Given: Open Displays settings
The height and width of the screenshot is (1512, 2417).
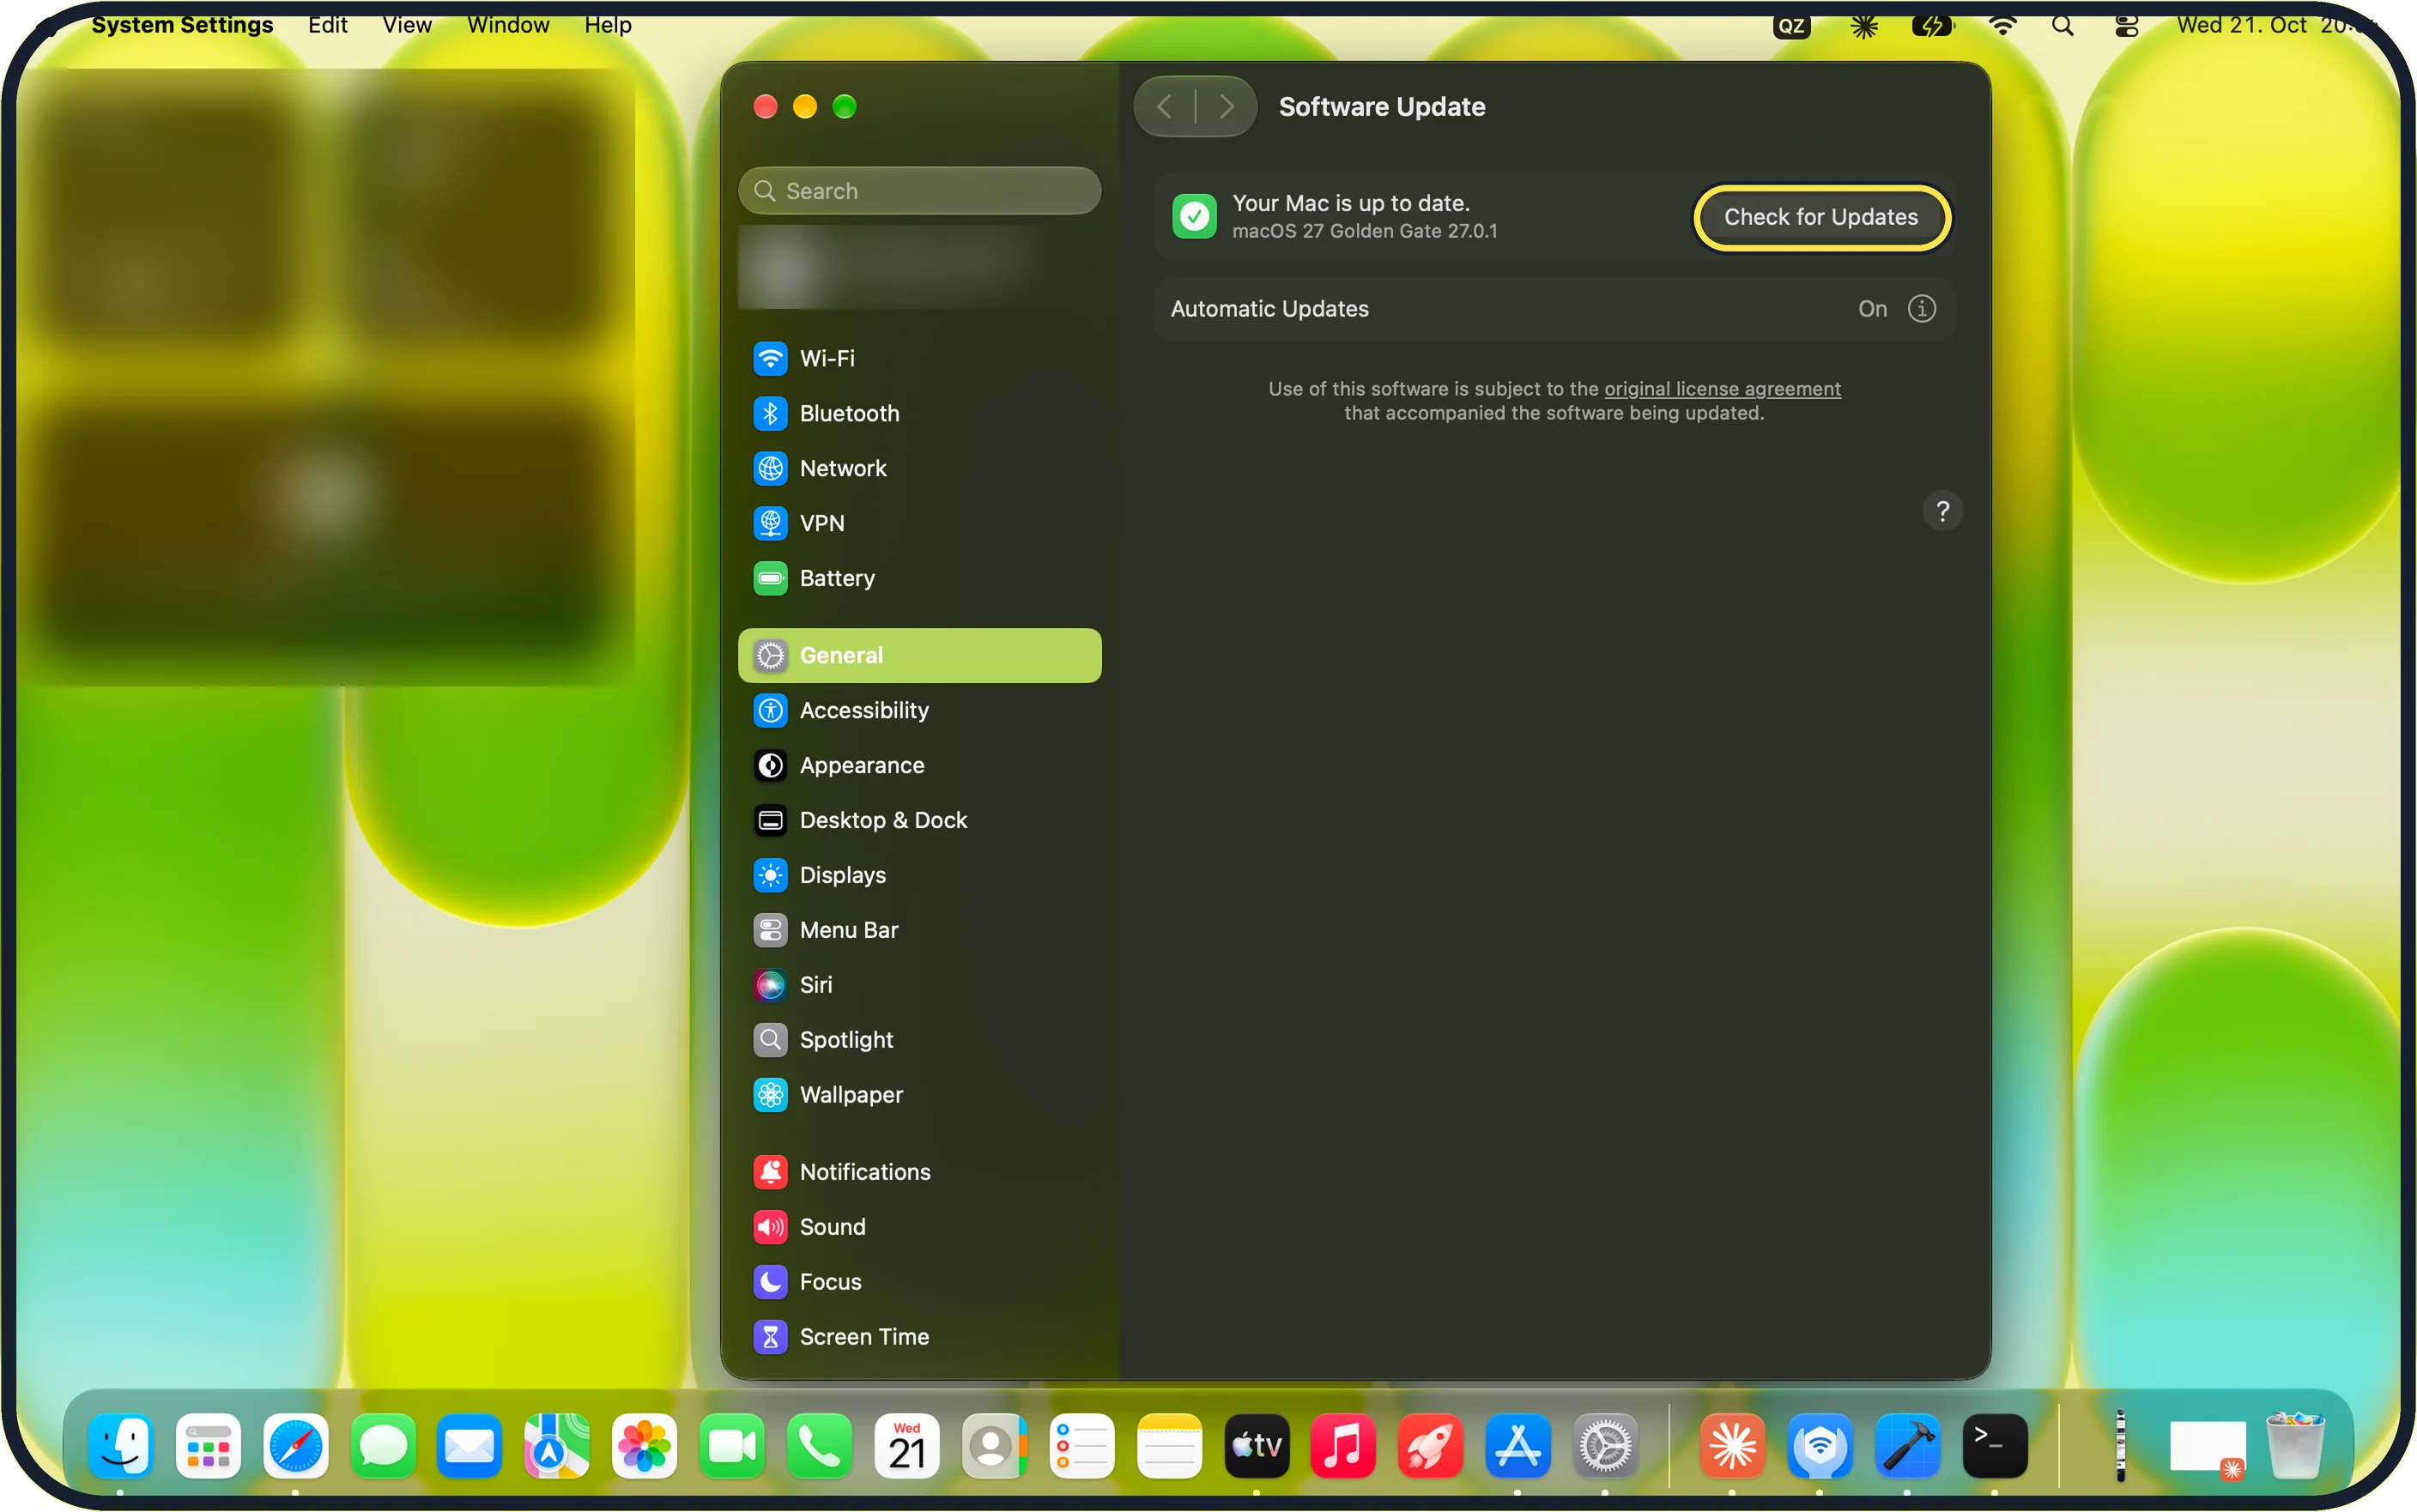Looking at the screenshot, I should coord(919,875).
